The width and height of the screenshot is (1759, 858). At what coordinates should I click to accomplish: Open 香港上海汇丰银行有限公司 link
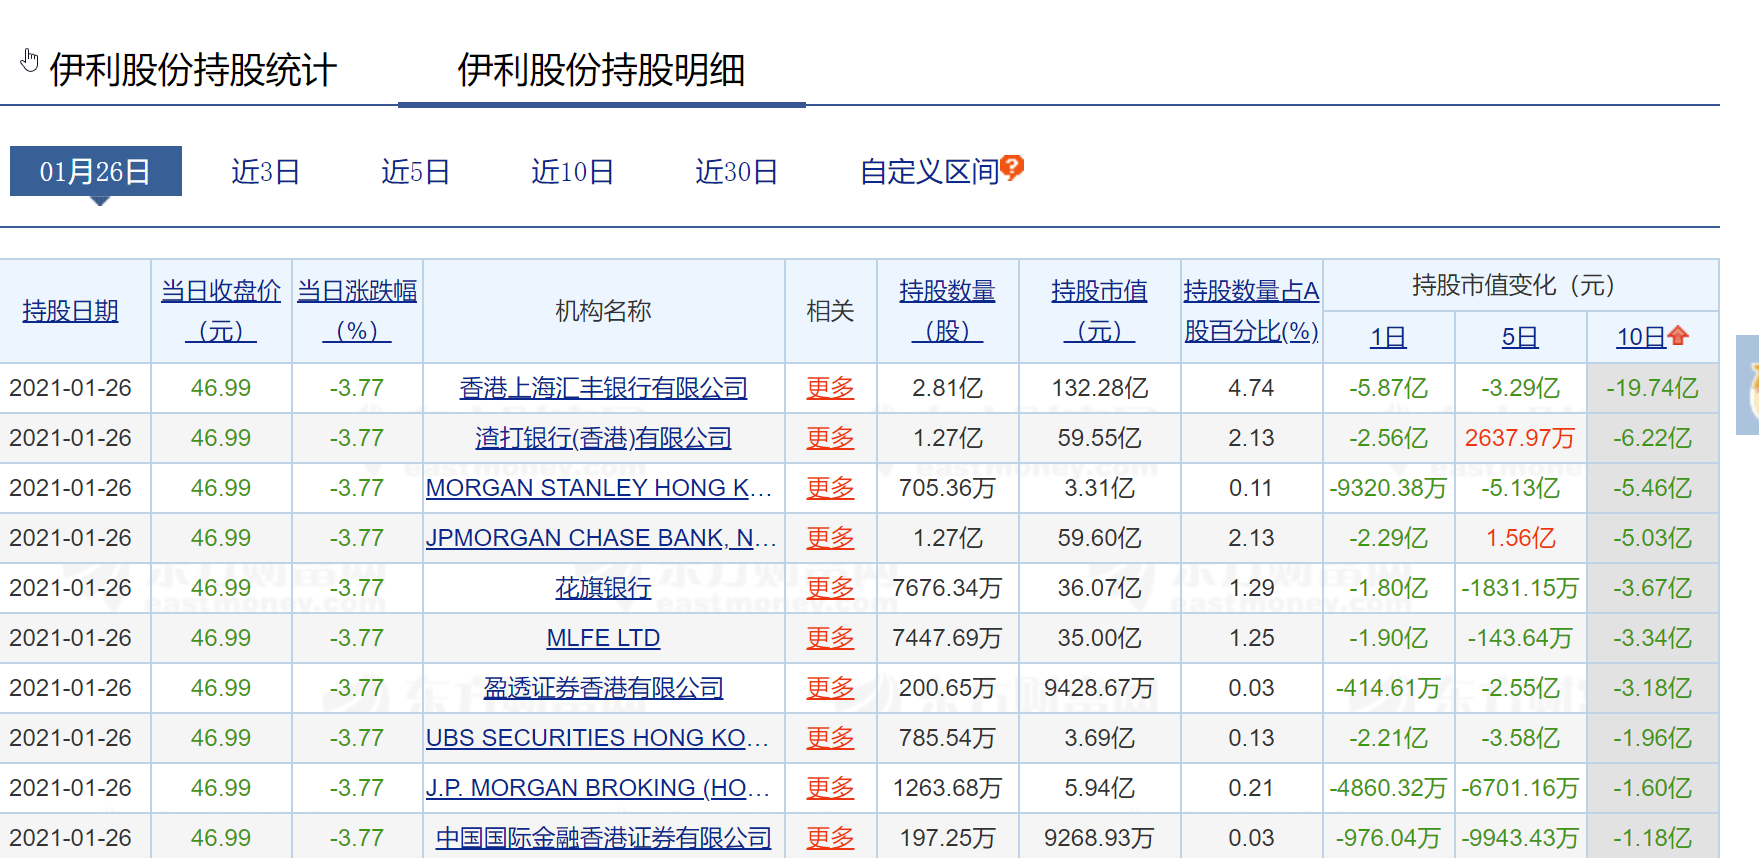[x=604, y=388]
